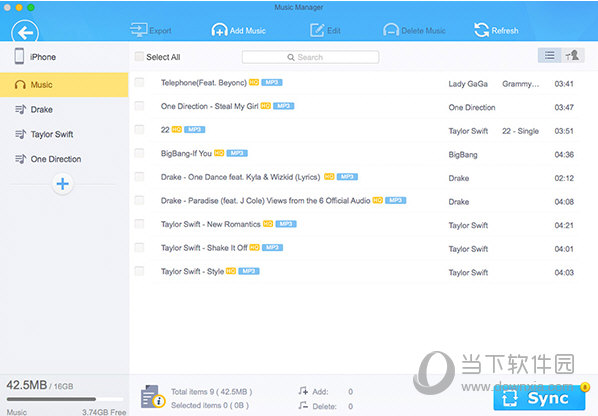The width and height of the screenshot is (598, 416).
Task: Click the Delete Music label
Action: (423, 31)
